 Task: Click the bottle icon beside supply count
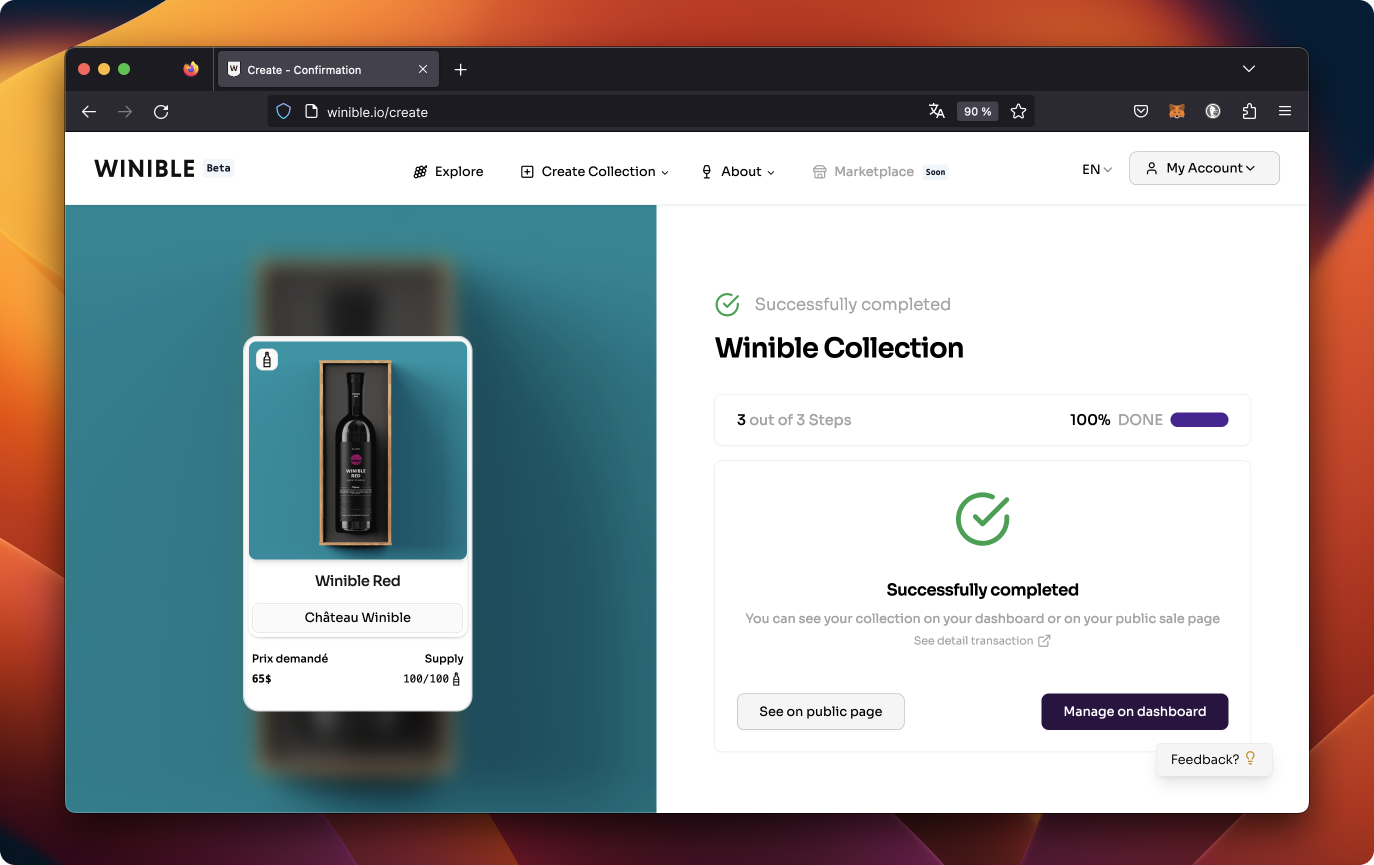(x=457, y=679)
